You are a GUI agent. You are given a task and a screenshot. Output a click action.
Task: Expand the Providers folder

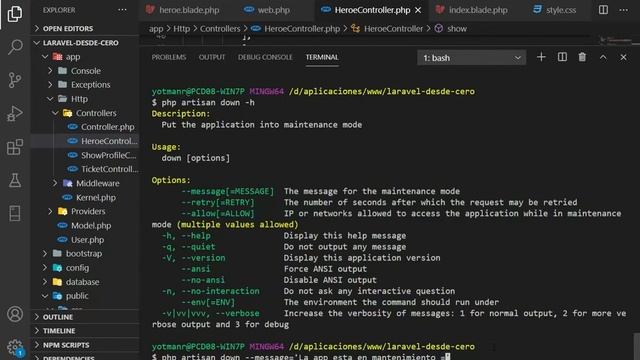85,211
